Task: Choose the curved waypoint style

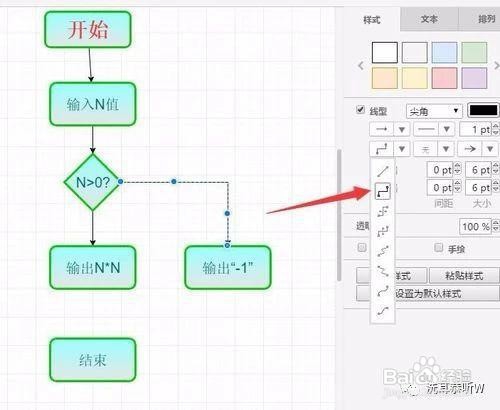Action: [383, 291]
